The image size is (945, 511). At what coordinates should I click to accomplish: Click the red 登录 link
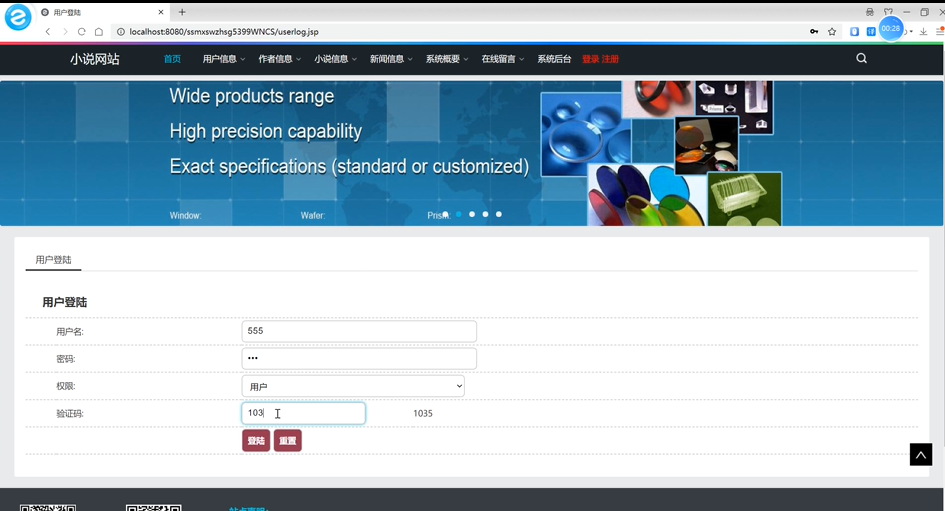click(591, 59)
